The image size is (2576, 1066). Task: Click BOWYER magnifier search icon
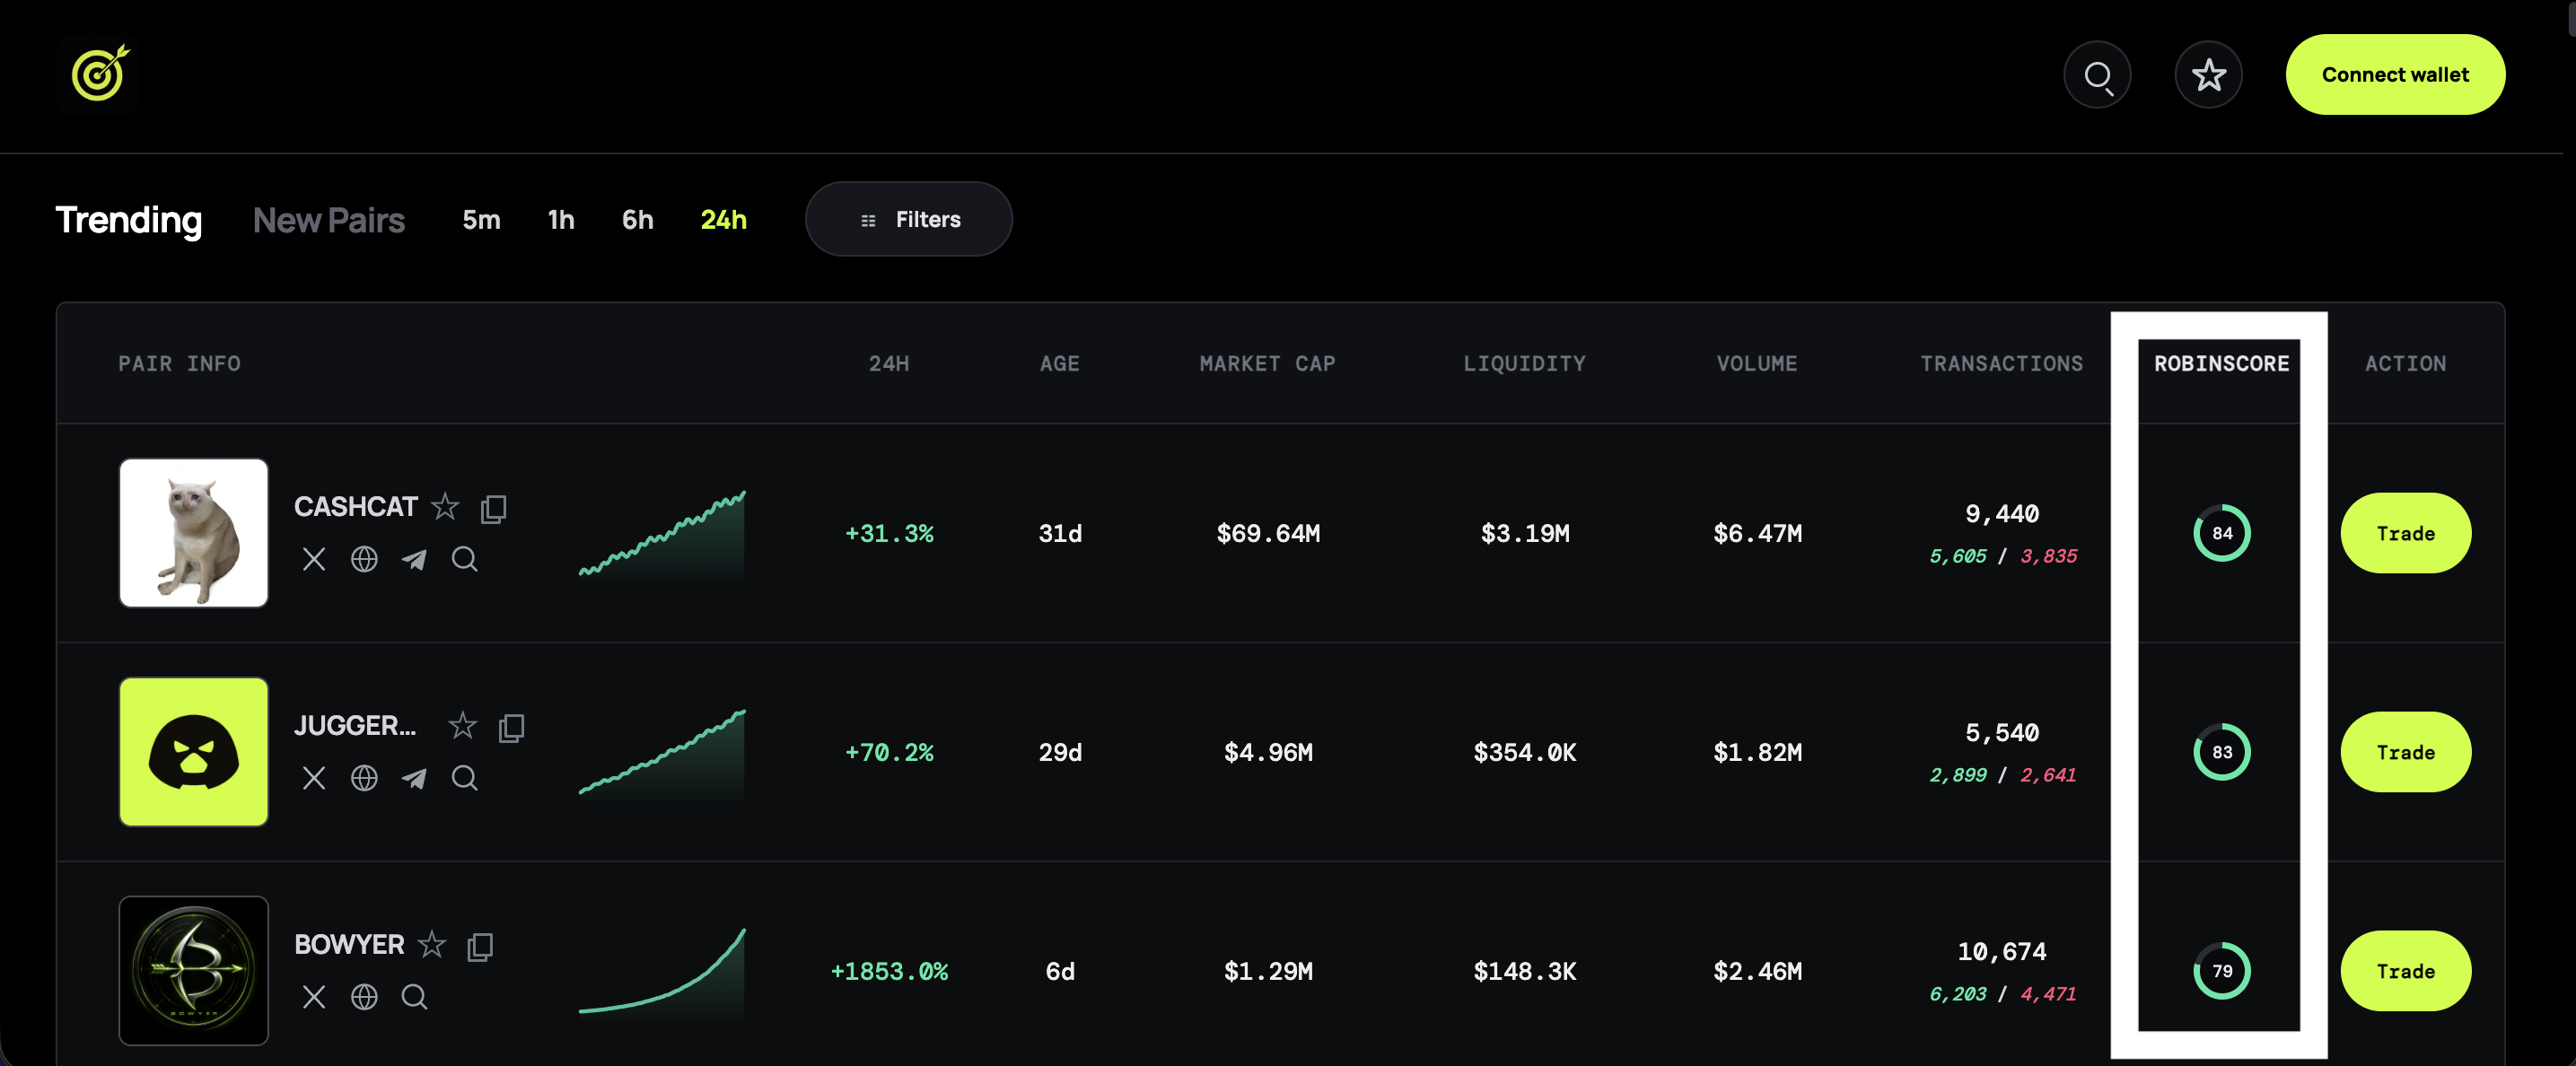tap(414, 997)
